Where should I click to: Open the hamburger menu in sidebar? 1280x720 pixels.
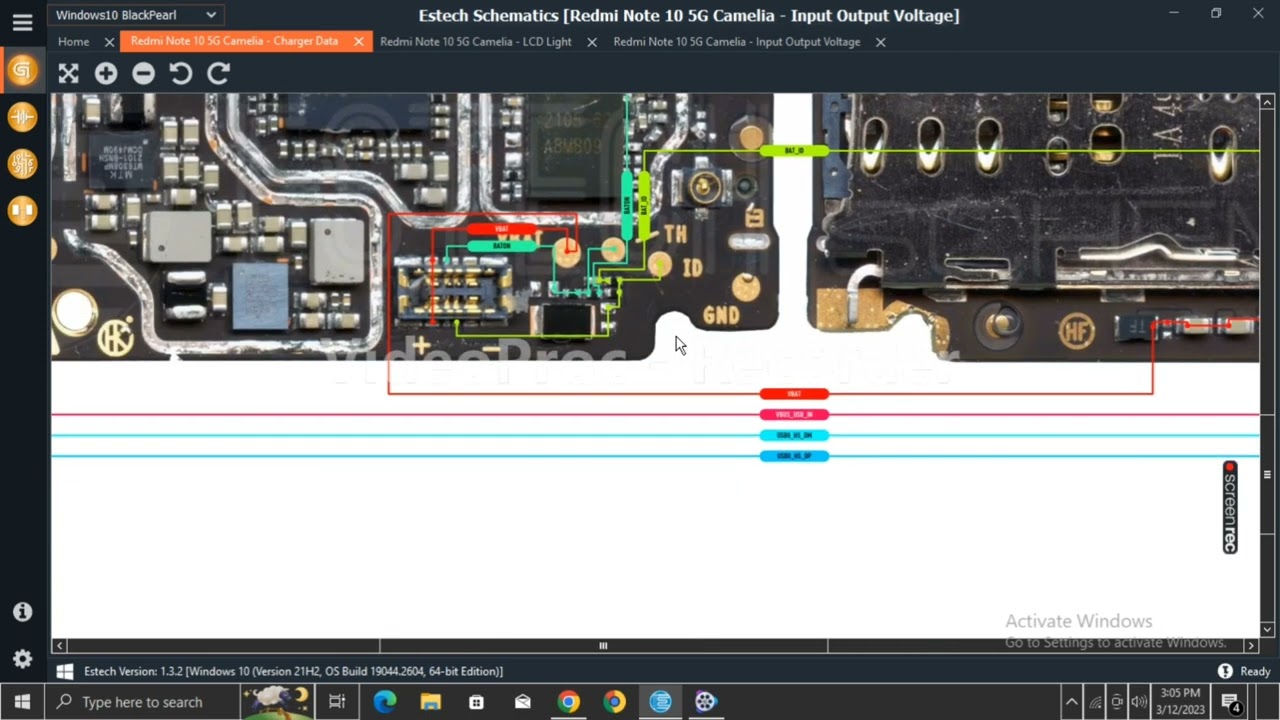[x=22, y=22]
